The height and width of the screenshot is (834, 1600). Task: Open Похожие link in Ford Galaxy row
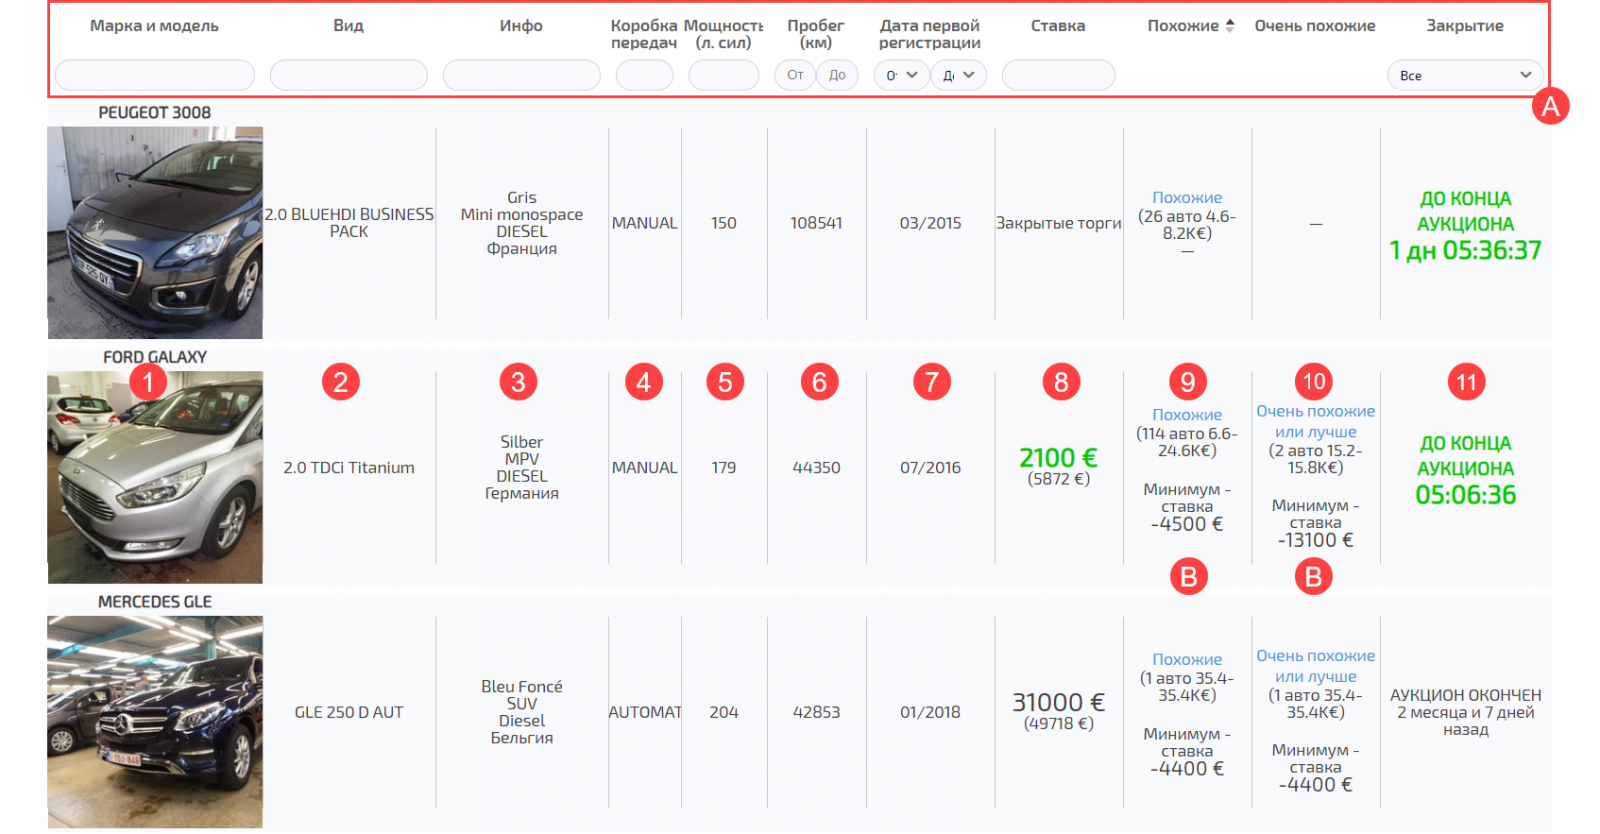(x=1187, y=415)
